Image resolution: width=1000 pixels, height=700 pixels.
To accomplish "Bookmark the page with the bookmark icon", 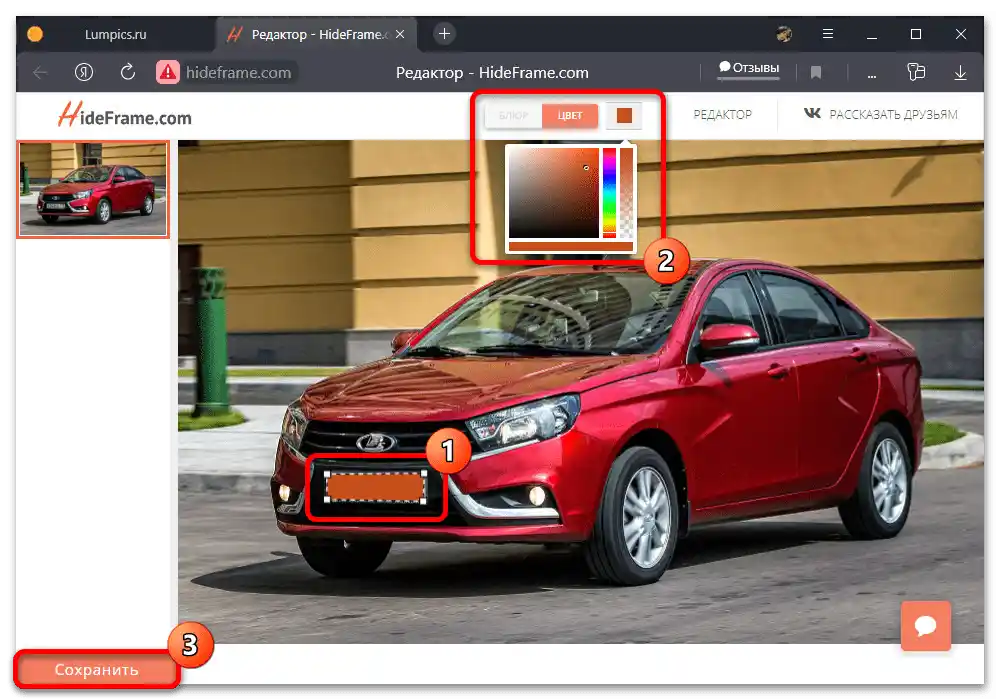I will tap(816, 73).
